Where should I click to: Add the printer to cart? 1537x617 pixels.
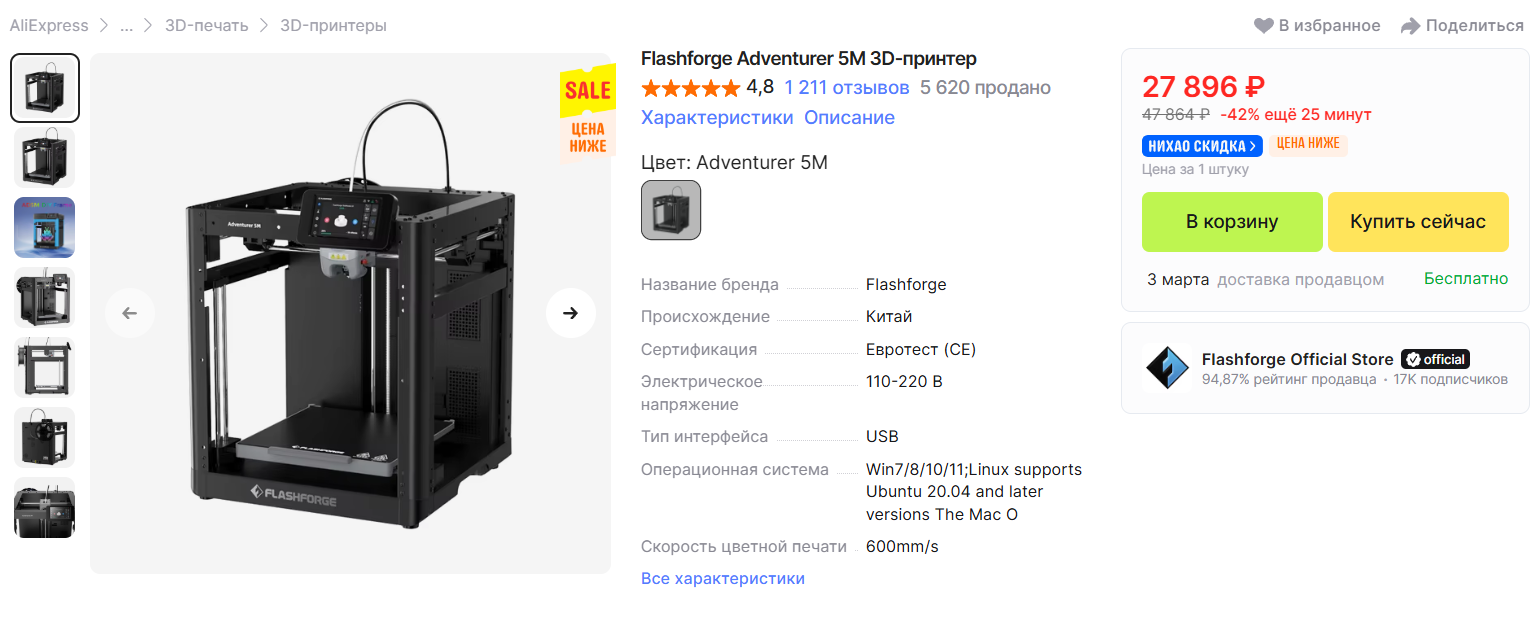[1232, 222]
